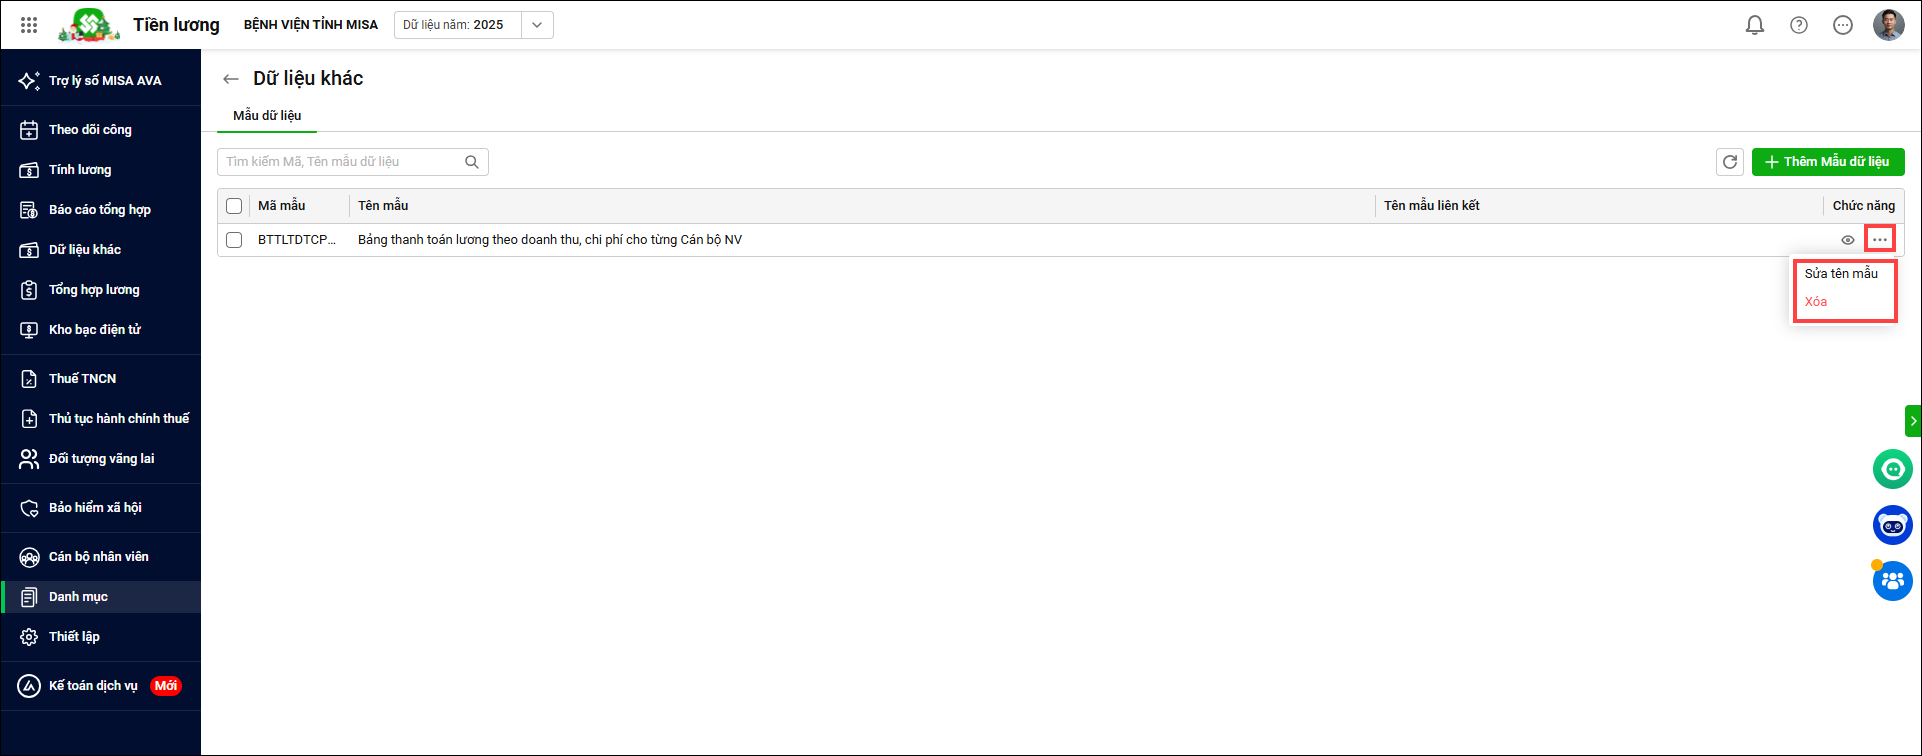Open the green chat support bubble
1922x756 pixels.
point(1892,469)
